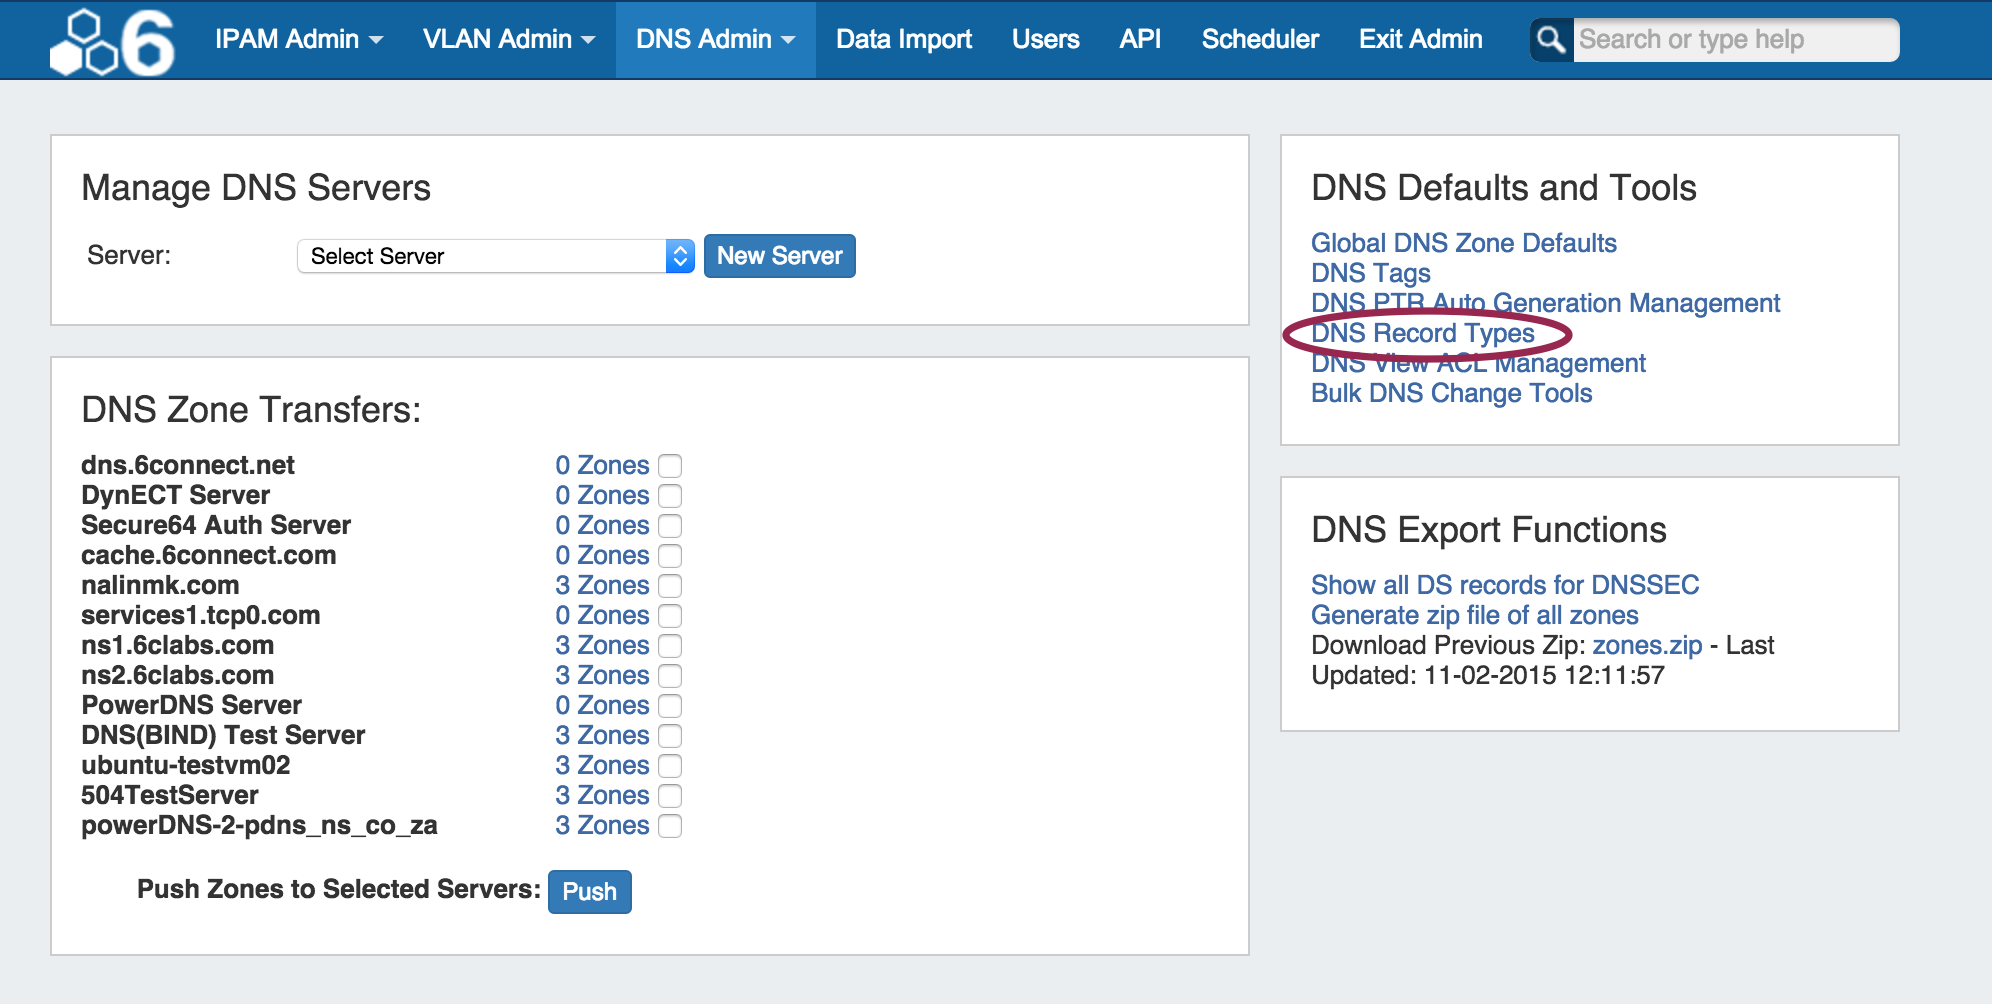Go to the Data Import tab
The height and width of the screenshot is (1004, 1992).
coord(904,40)
